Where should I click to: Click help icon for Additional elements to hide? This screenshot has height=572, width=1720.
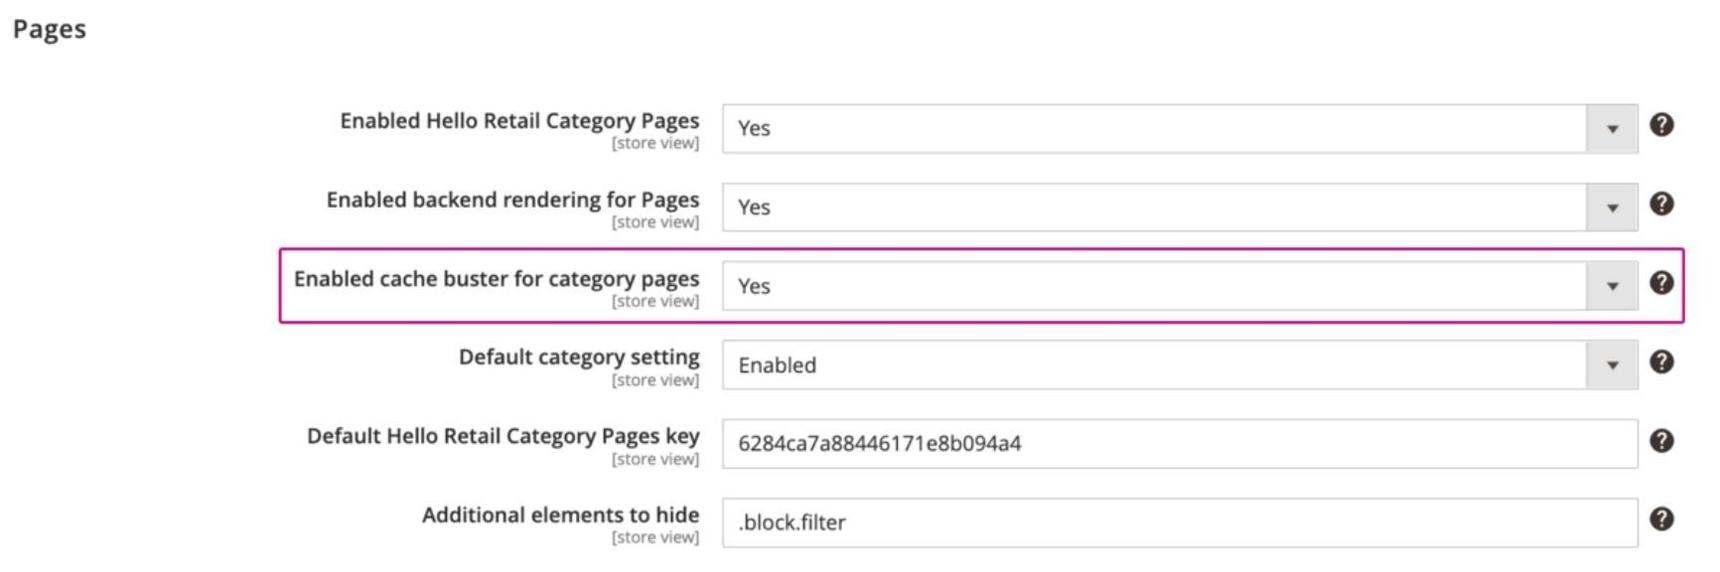[x=1661, y=519]
